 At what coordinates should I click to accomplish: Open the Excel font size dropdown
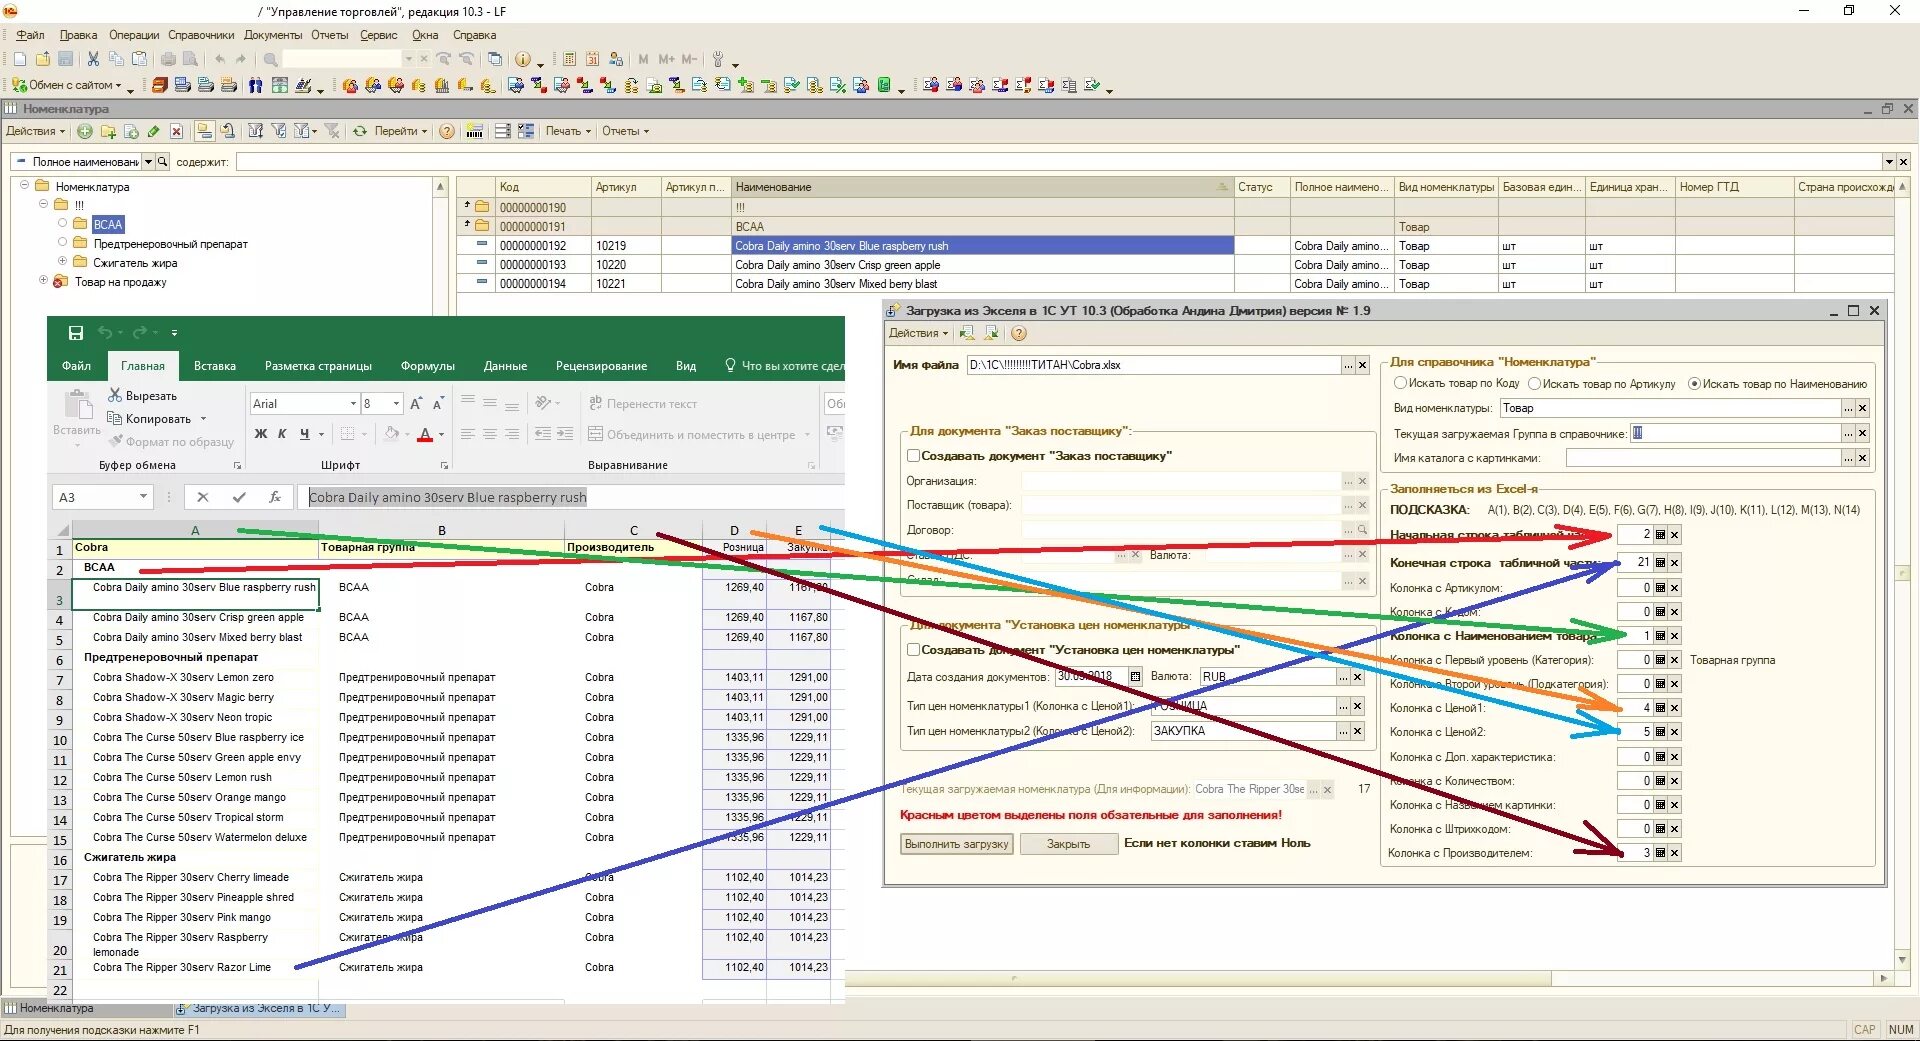tap(397, 404)
